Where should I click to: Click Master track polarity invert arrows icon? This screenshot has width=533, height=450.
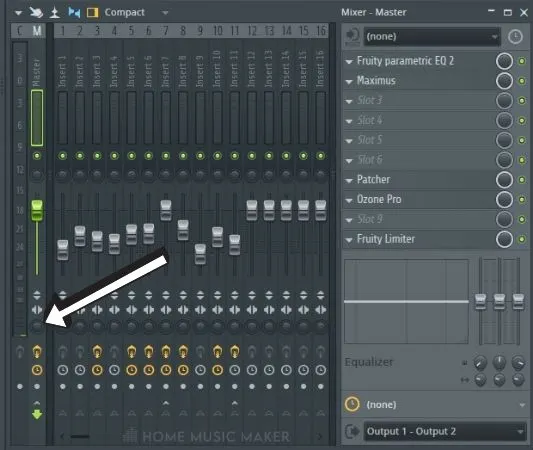(37, 295)
